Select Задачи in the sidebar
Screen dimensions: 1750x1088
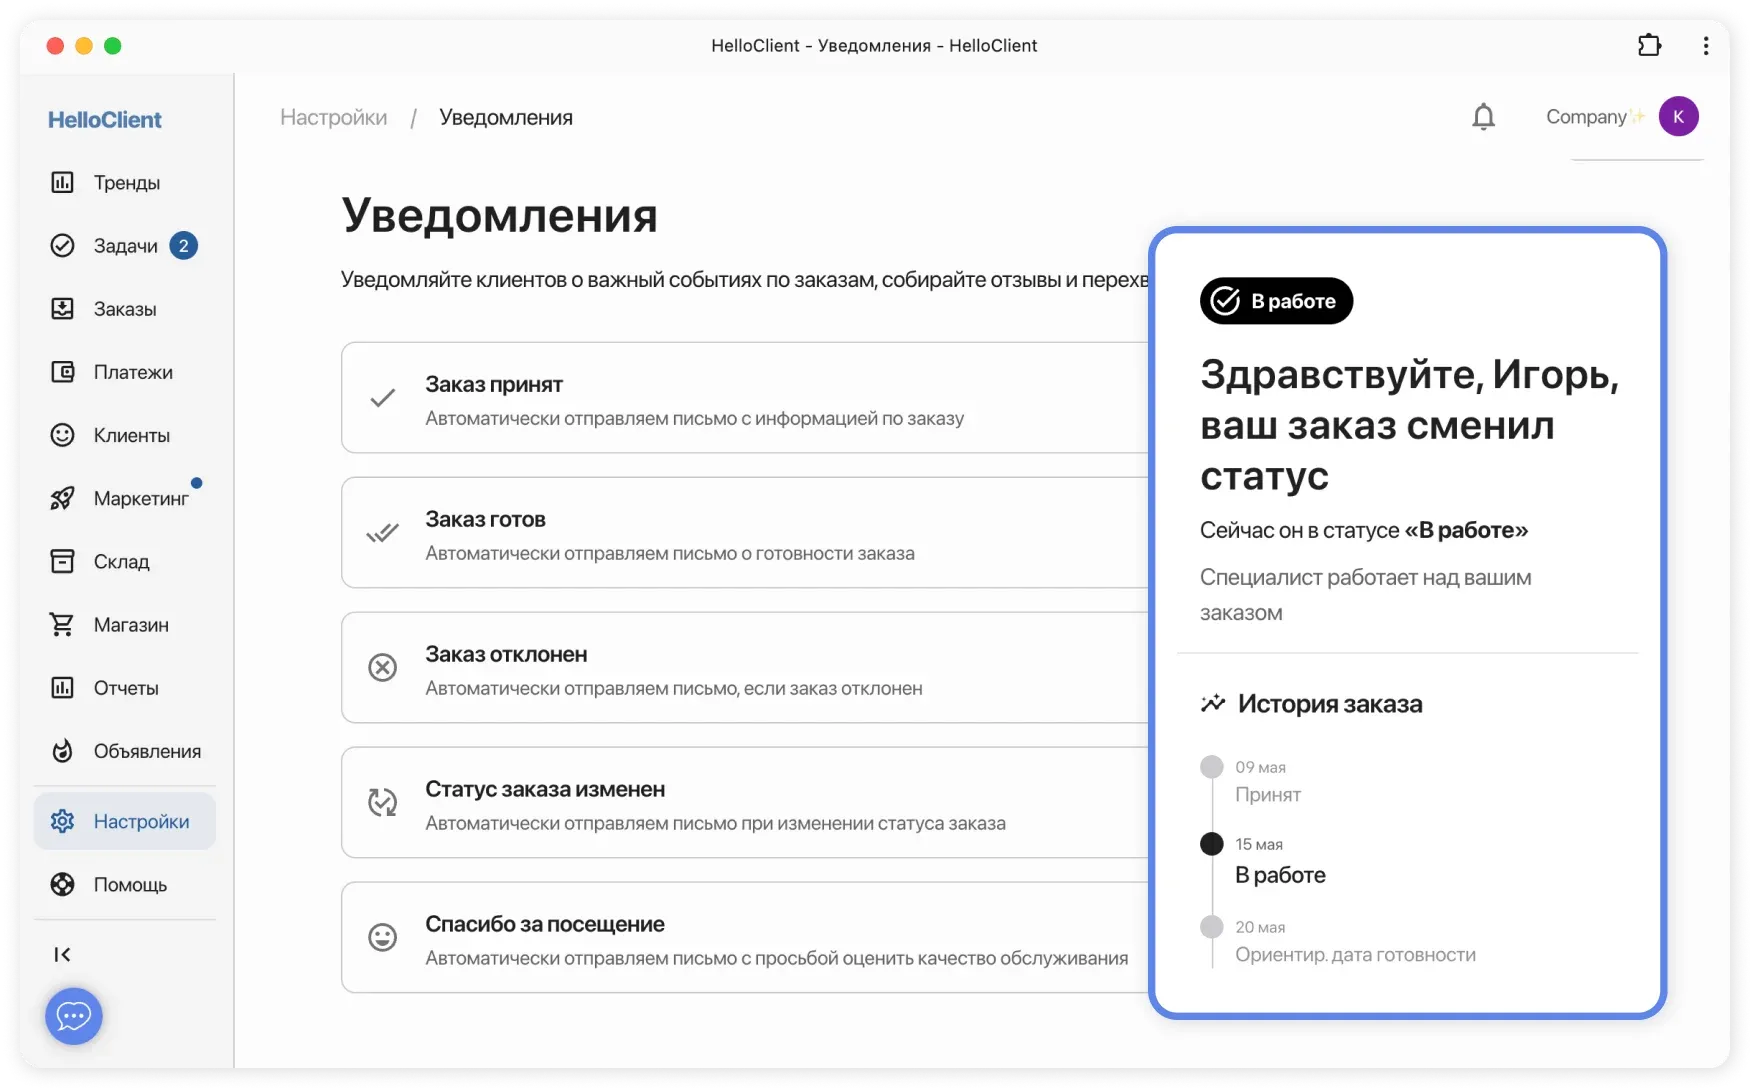[x=62, y=245]
